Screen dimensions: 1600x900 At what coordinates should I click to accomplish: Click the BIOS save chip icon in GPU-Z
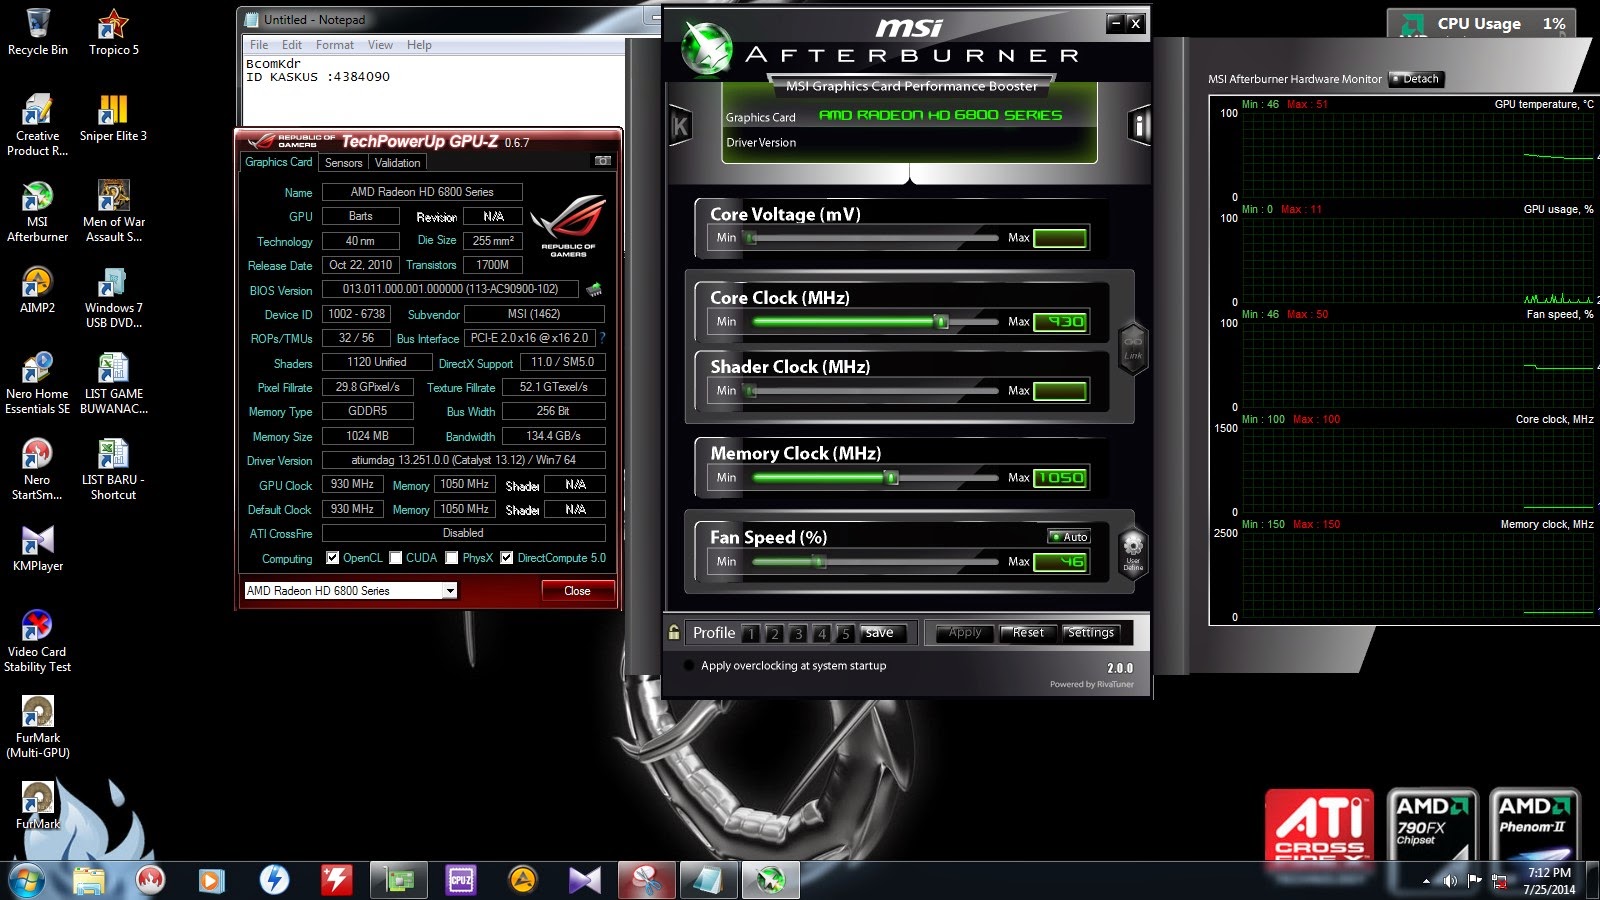tap(594, 289)
